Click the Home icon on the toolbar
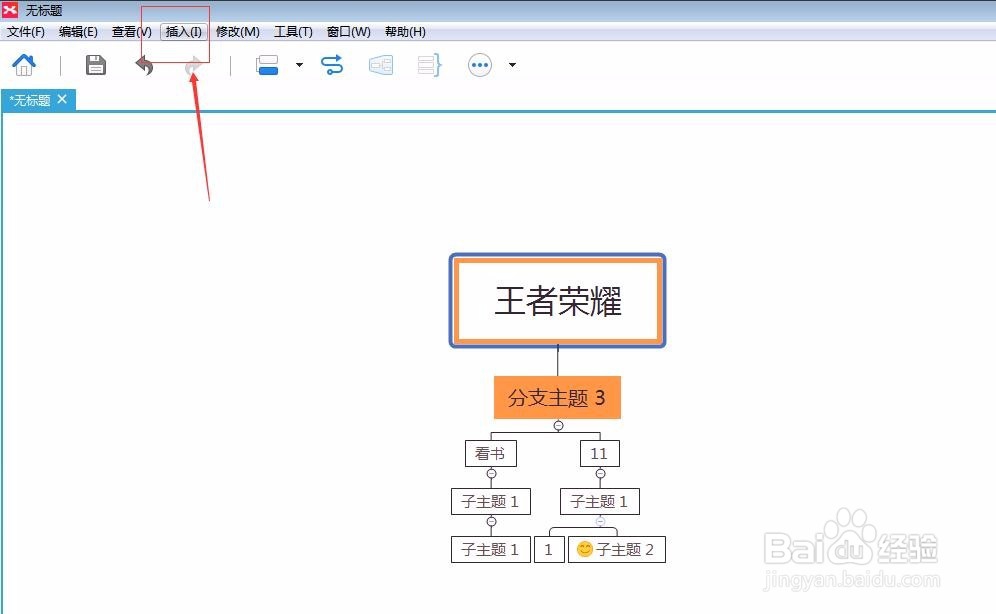Screen dimensions: 996x614 pos(23,64)
